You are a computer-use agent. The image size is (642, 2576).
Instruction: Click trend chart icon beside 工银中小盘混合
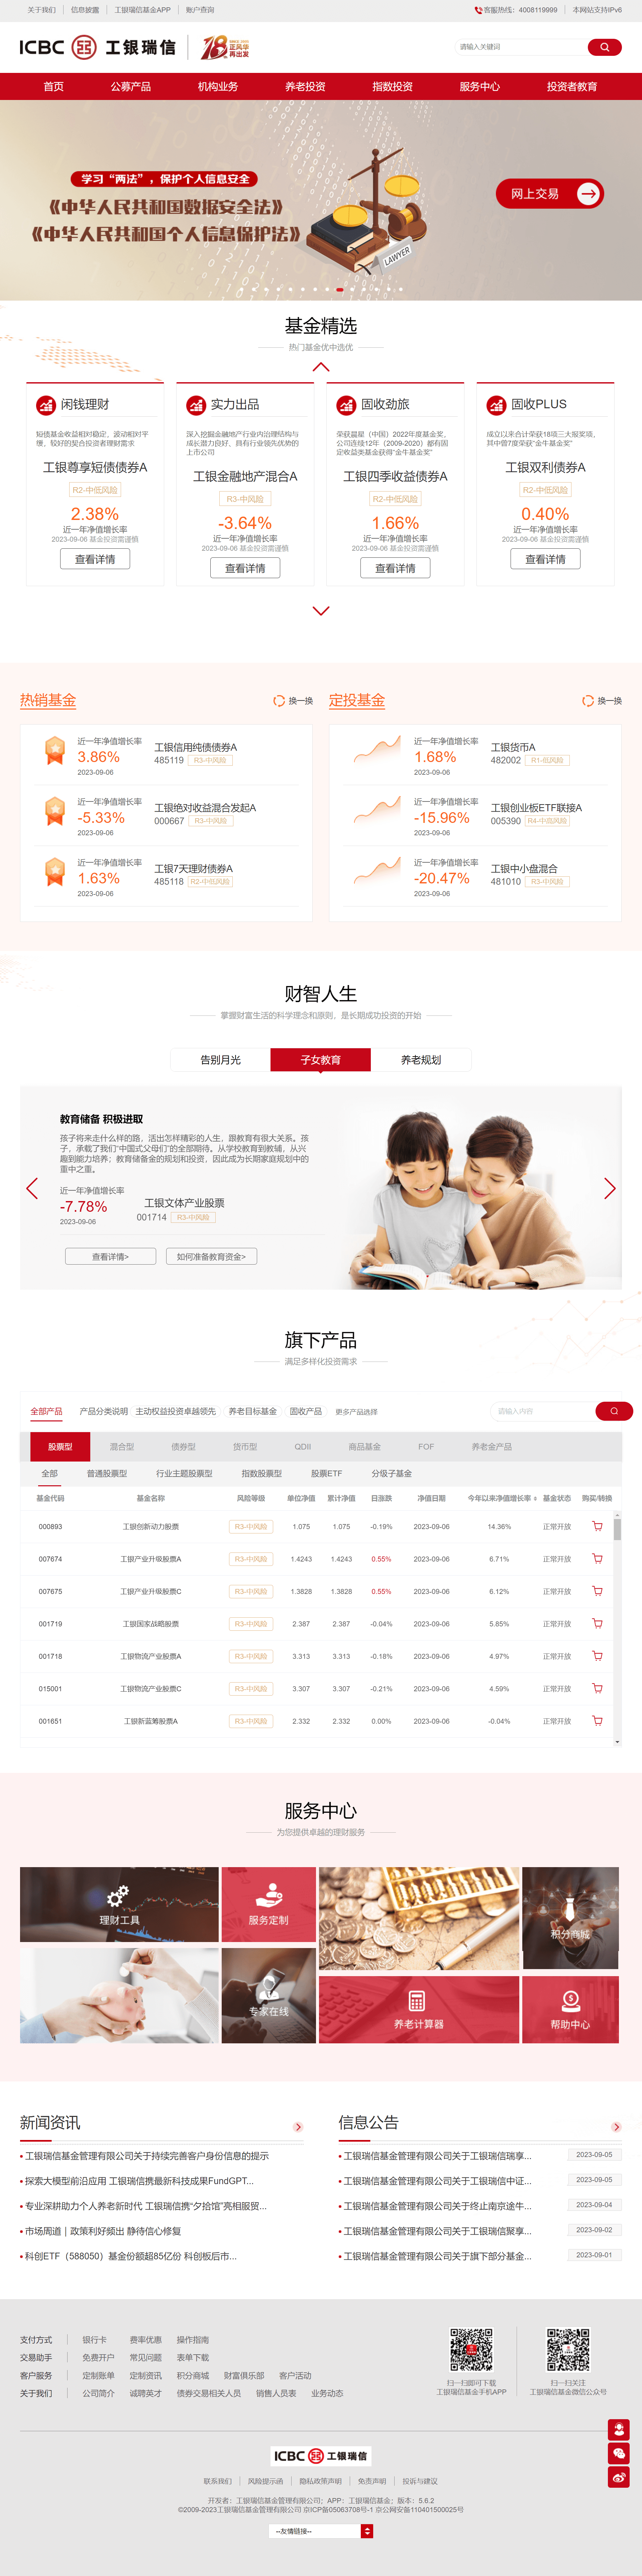tap(377, 871)
